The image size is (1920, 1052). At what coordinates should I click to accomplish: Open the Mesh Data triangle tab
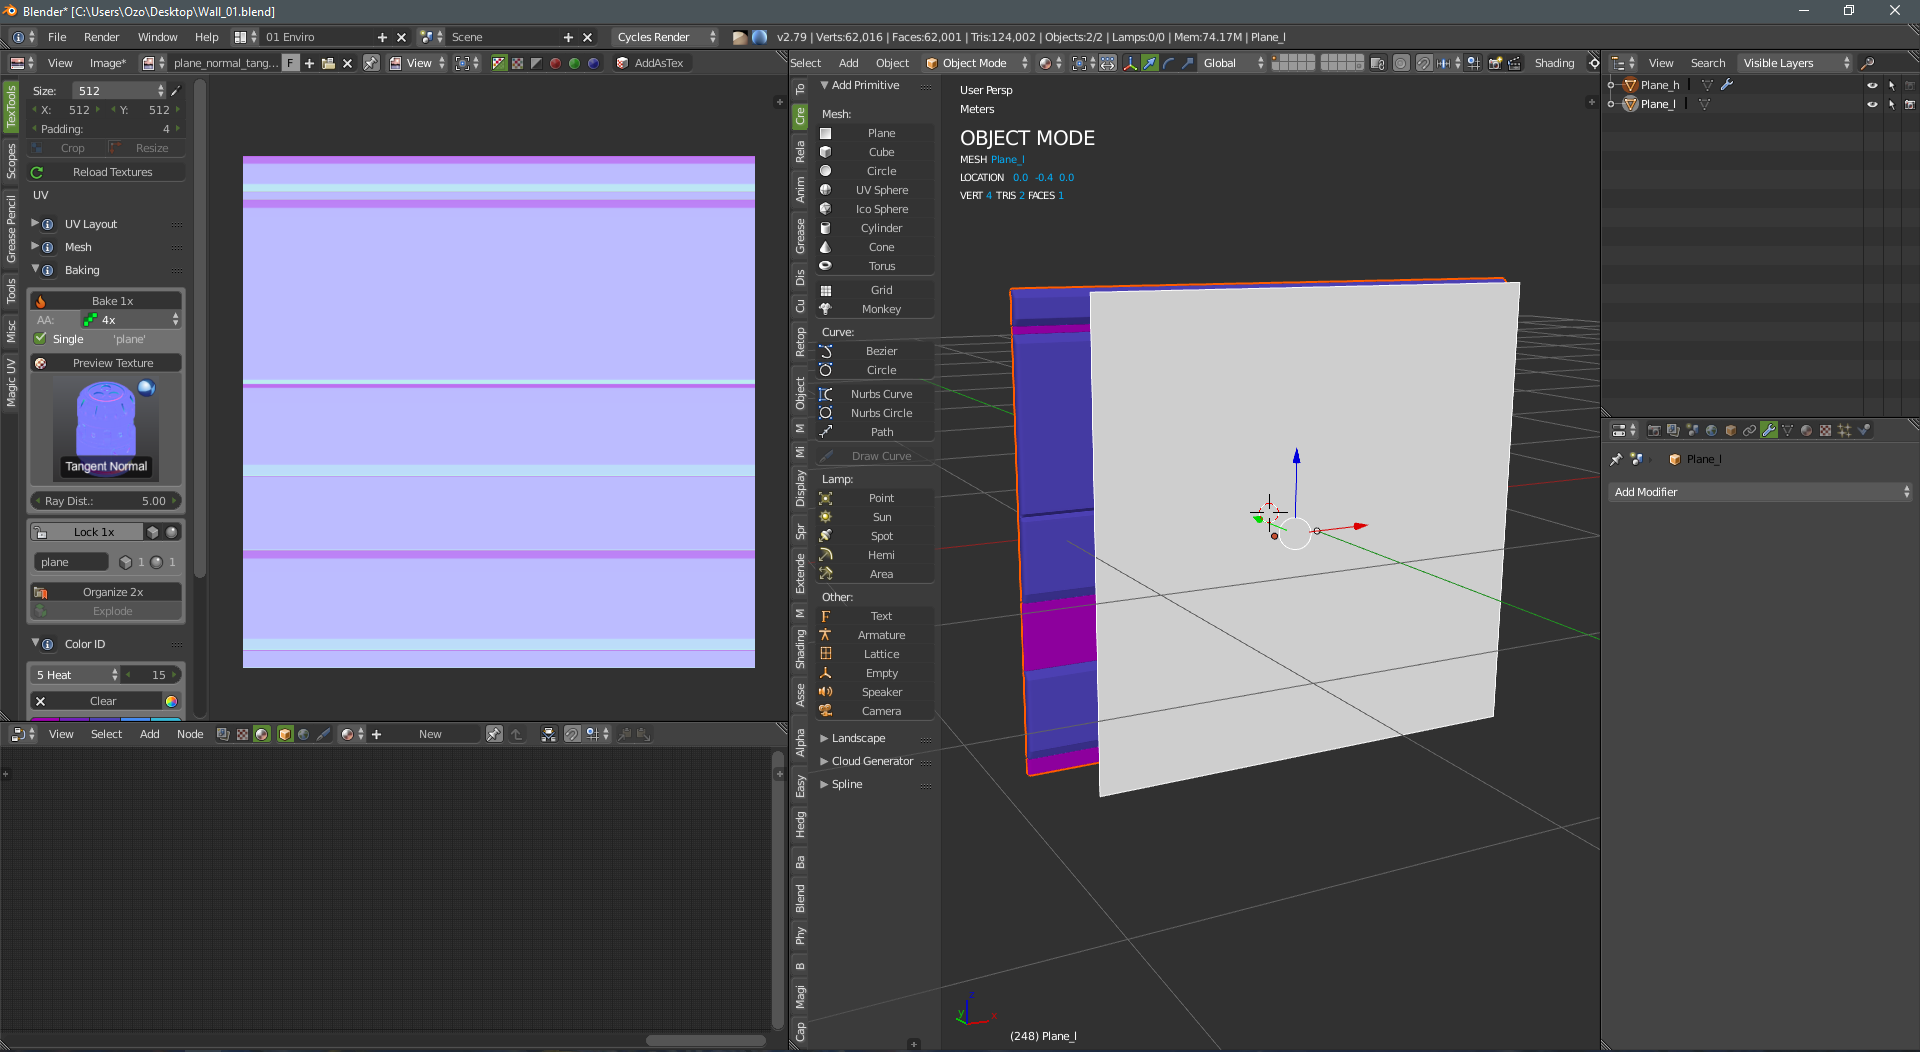pyautogui.click(x=1788, y=431)
